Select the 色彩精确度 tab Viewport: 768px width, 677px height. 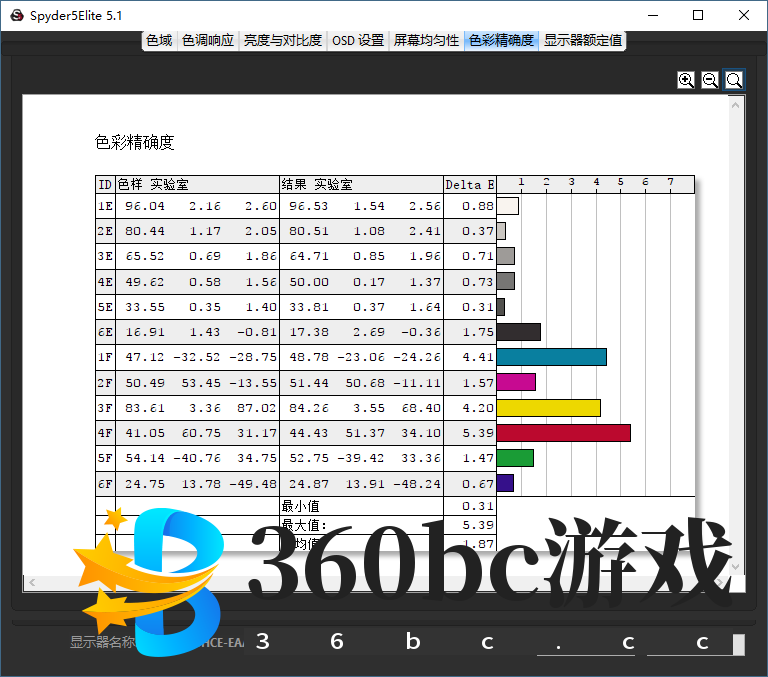click(501, 41)
